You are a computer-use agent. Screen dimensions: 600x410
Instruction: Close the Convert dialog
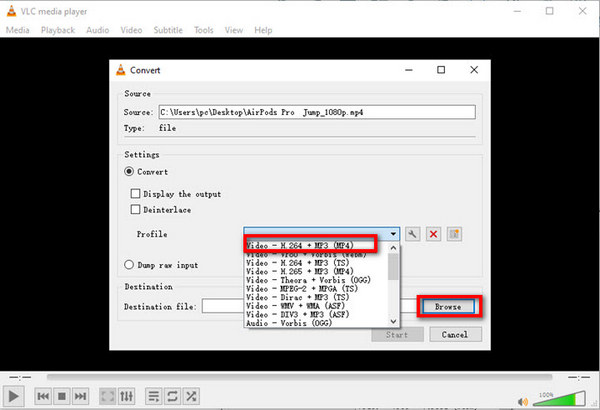[x=474, y=70]
